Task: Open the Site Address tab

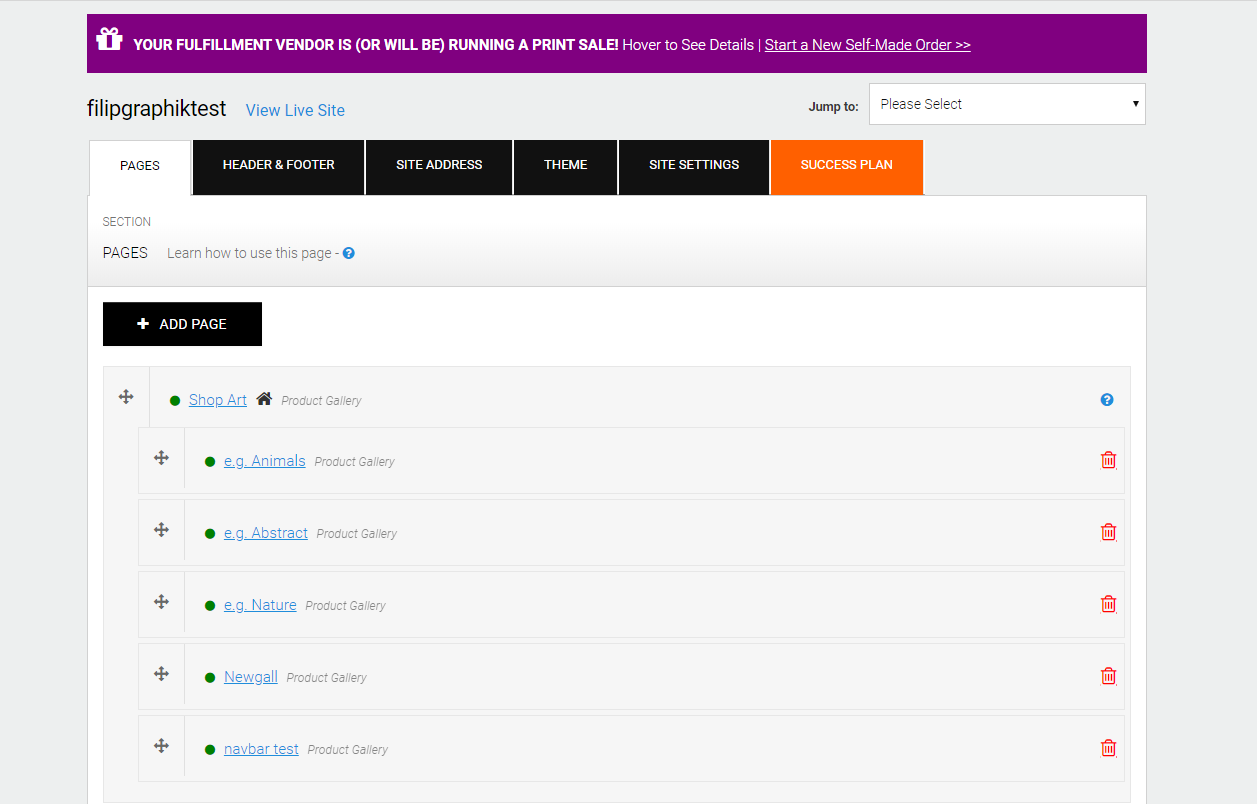Action: pos(439,165)
